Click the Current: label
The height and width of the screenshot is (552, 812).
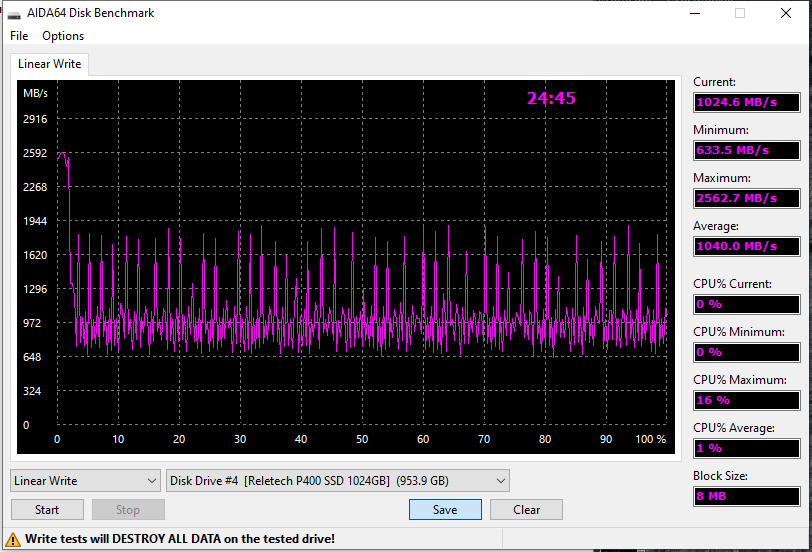714,82
